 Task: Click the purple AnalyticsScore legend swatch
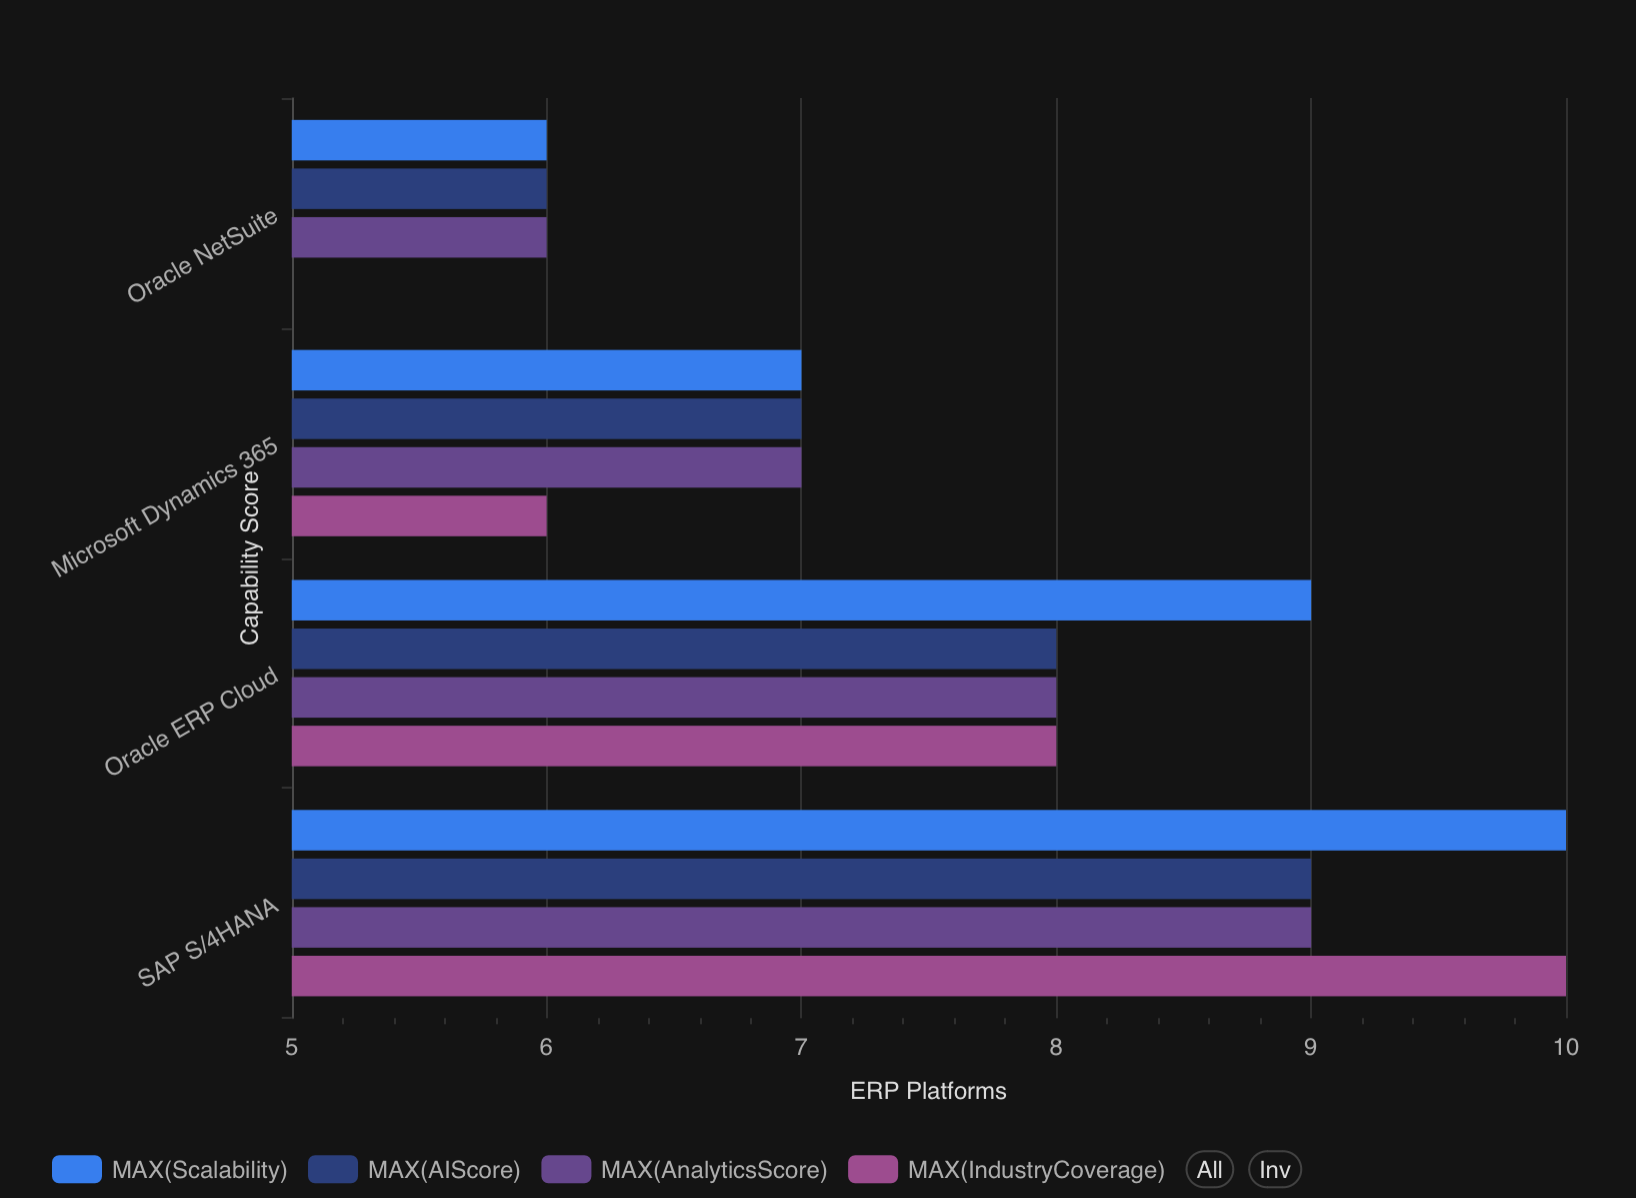point(566,1169)
